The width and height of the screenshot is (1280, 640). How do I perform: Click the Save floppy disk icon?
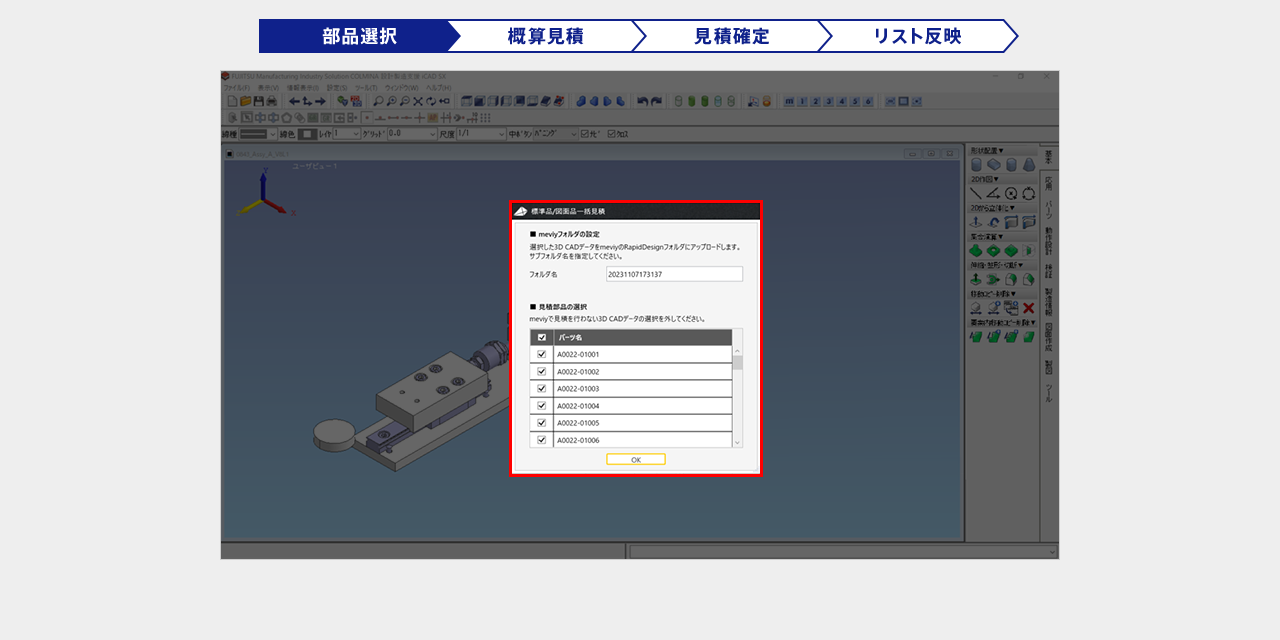click(x=258, y=101)
